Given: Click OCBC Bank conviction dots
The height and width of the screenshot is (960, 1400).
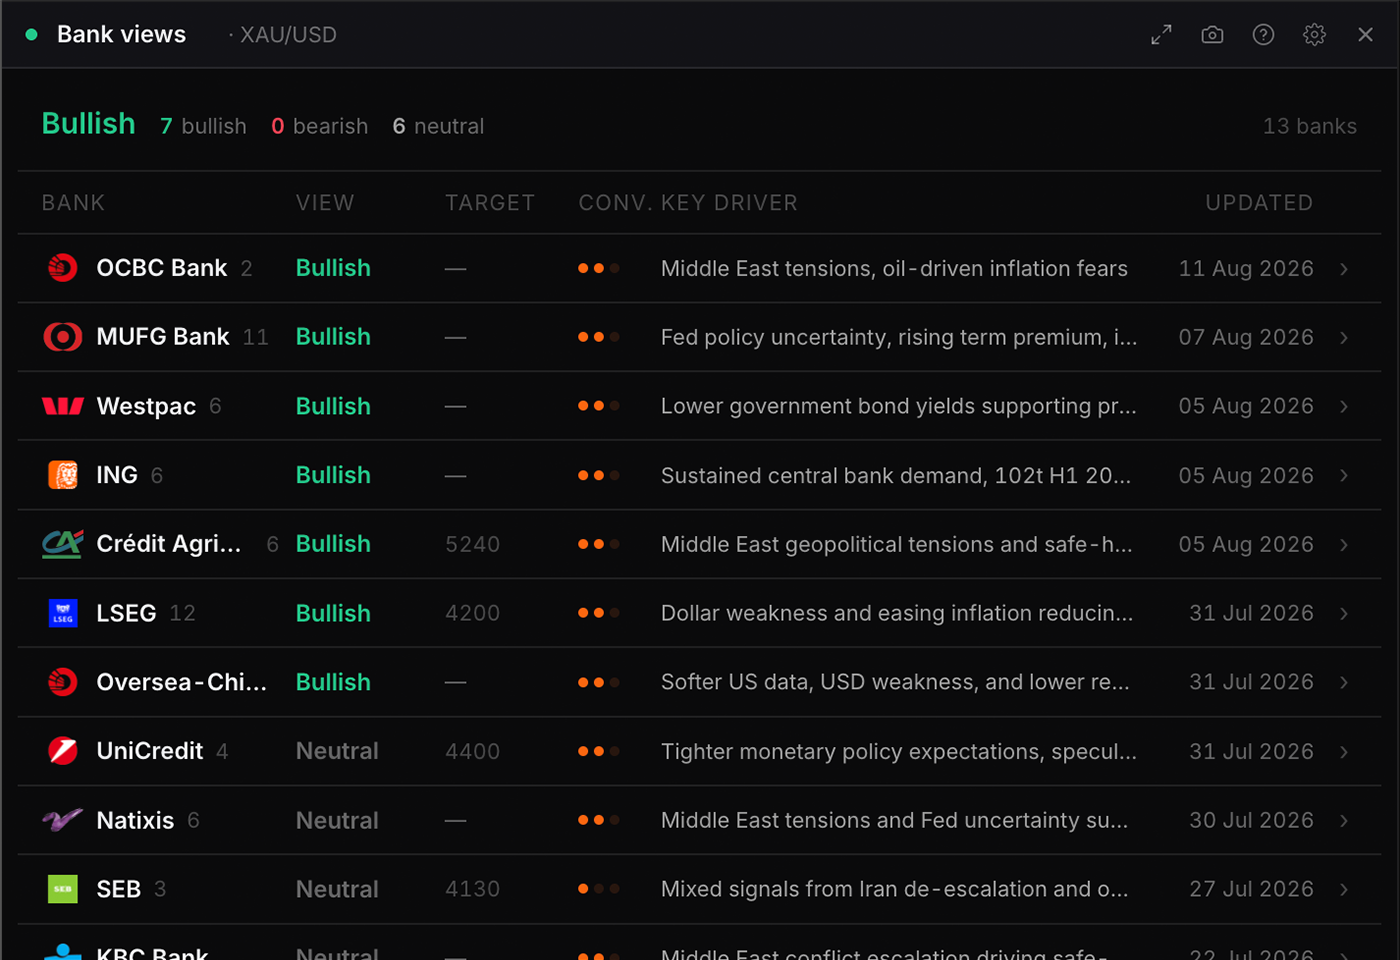Looking at the screenshot, I should pos(599,268).
